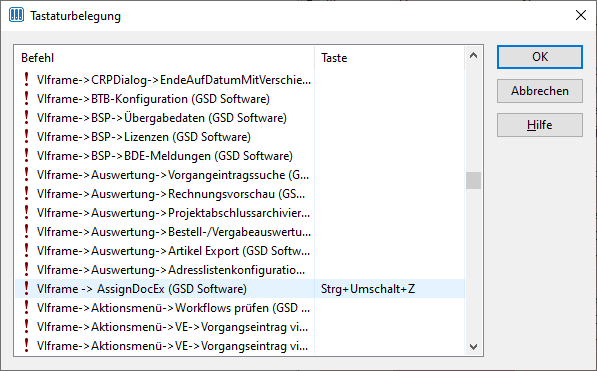Cancel with the Abbrechen button

[x=540, y=91]
